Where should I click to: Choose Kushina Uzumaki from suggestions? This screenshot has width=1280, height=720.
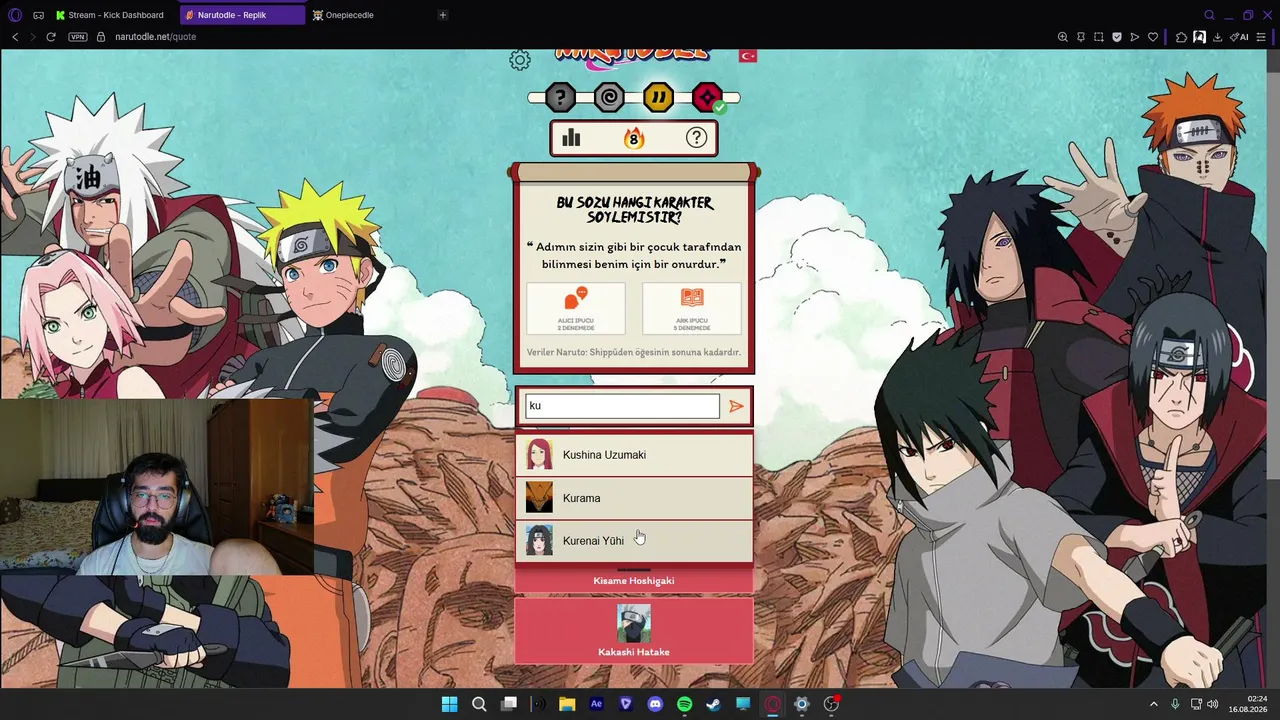[634, 455]
